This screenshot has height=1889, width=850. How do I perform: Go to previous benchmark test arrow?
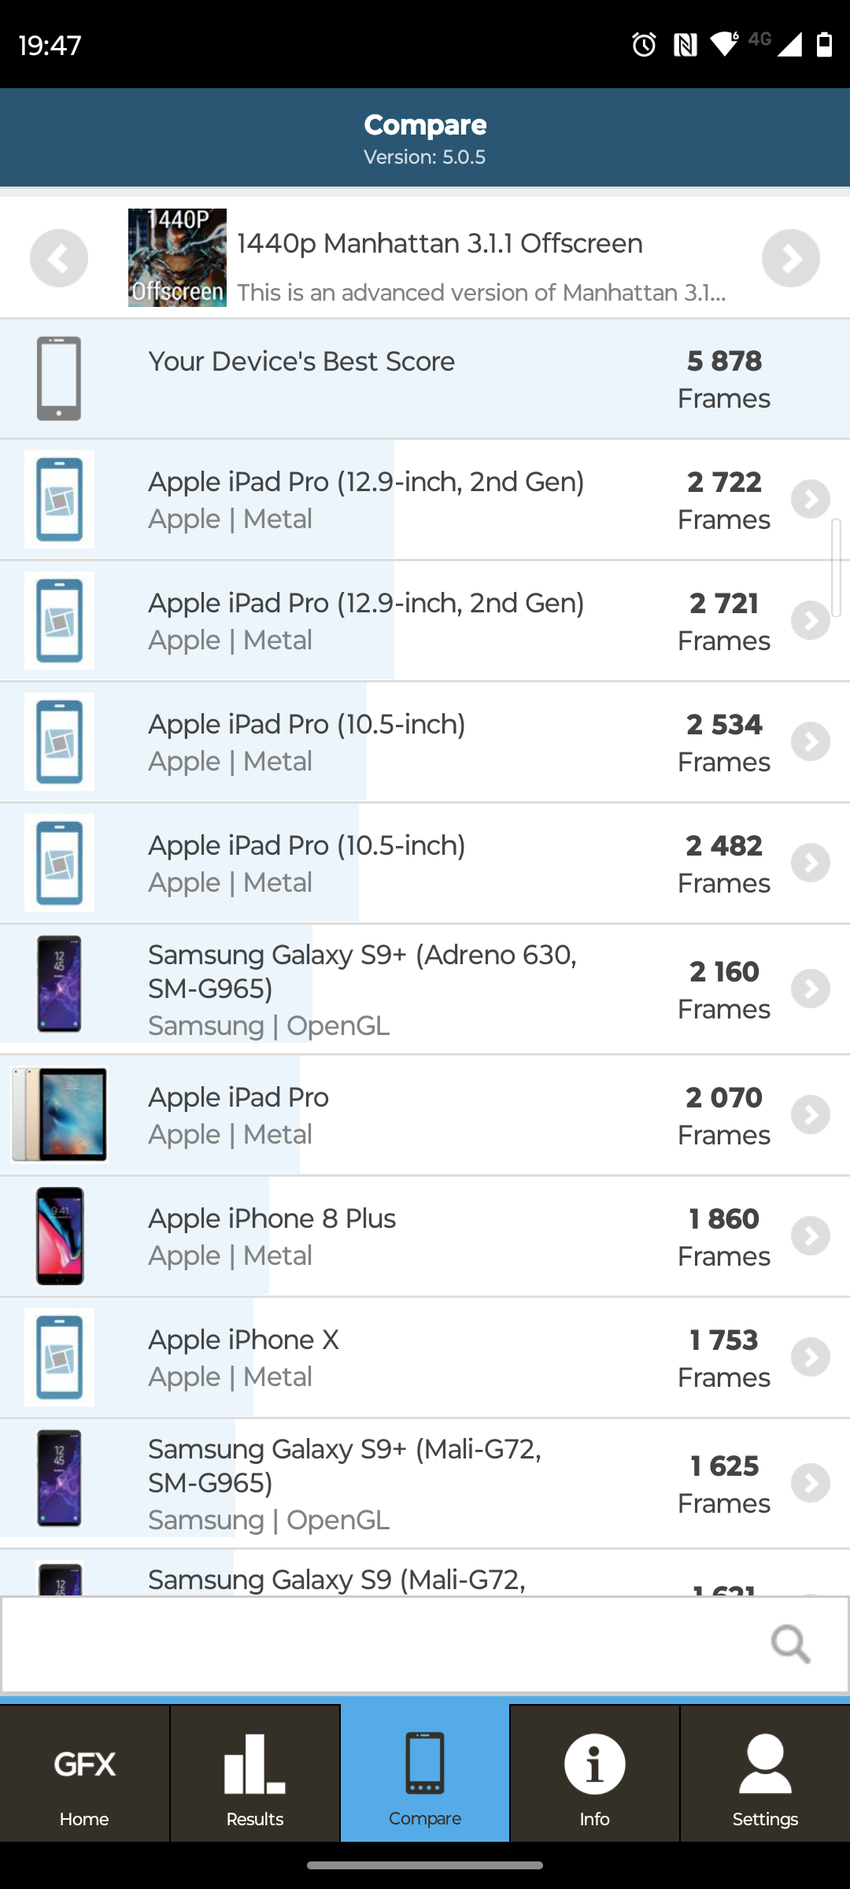point(59,258)
